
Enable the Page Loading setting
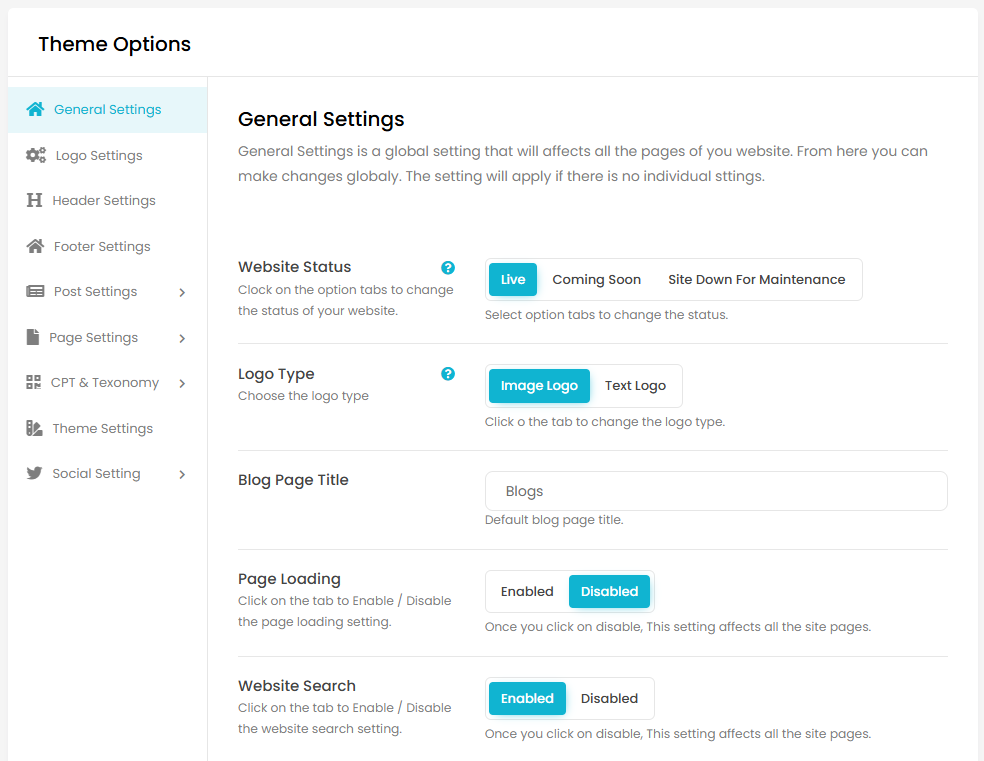point(527,591)
